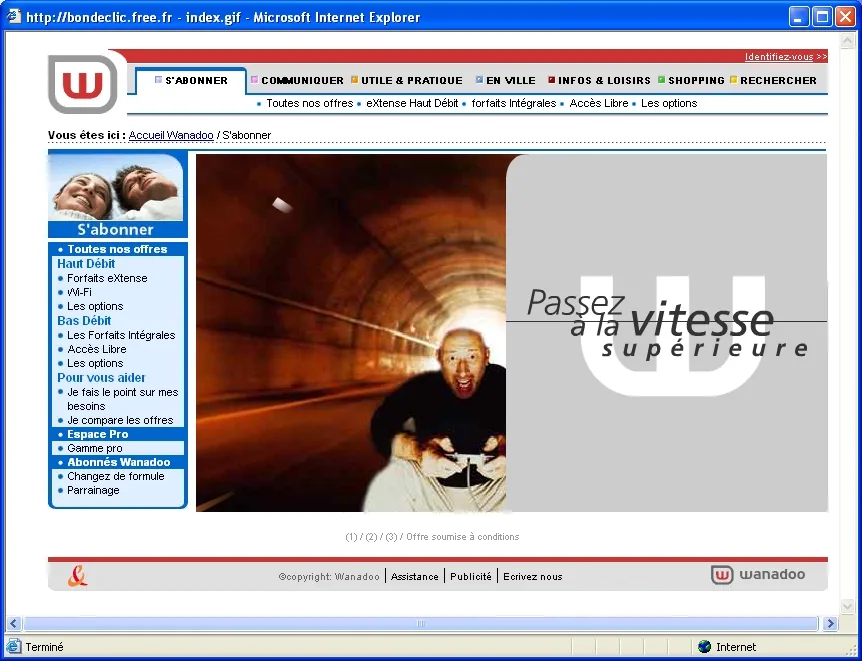Click the copyright Wanadoo text in footer
Screen dimensions: 862x661
pyautogui.click(x=329, y=576)
